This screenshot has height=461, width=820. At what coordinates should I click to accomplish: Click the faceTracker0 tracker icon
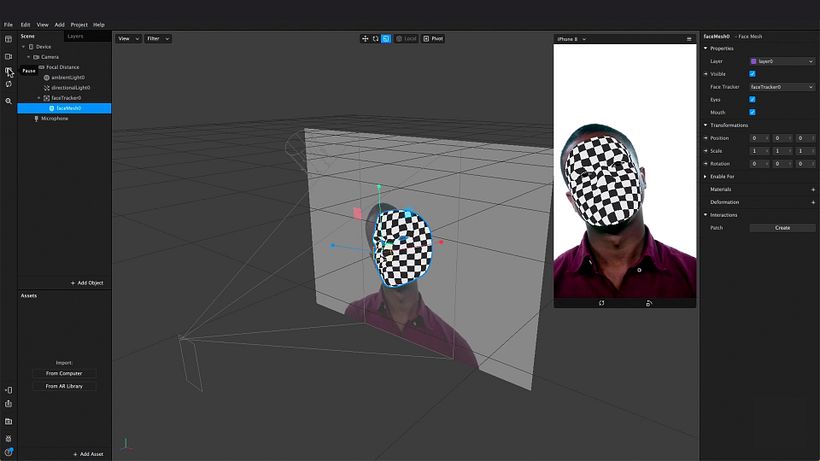coord(47,98)
